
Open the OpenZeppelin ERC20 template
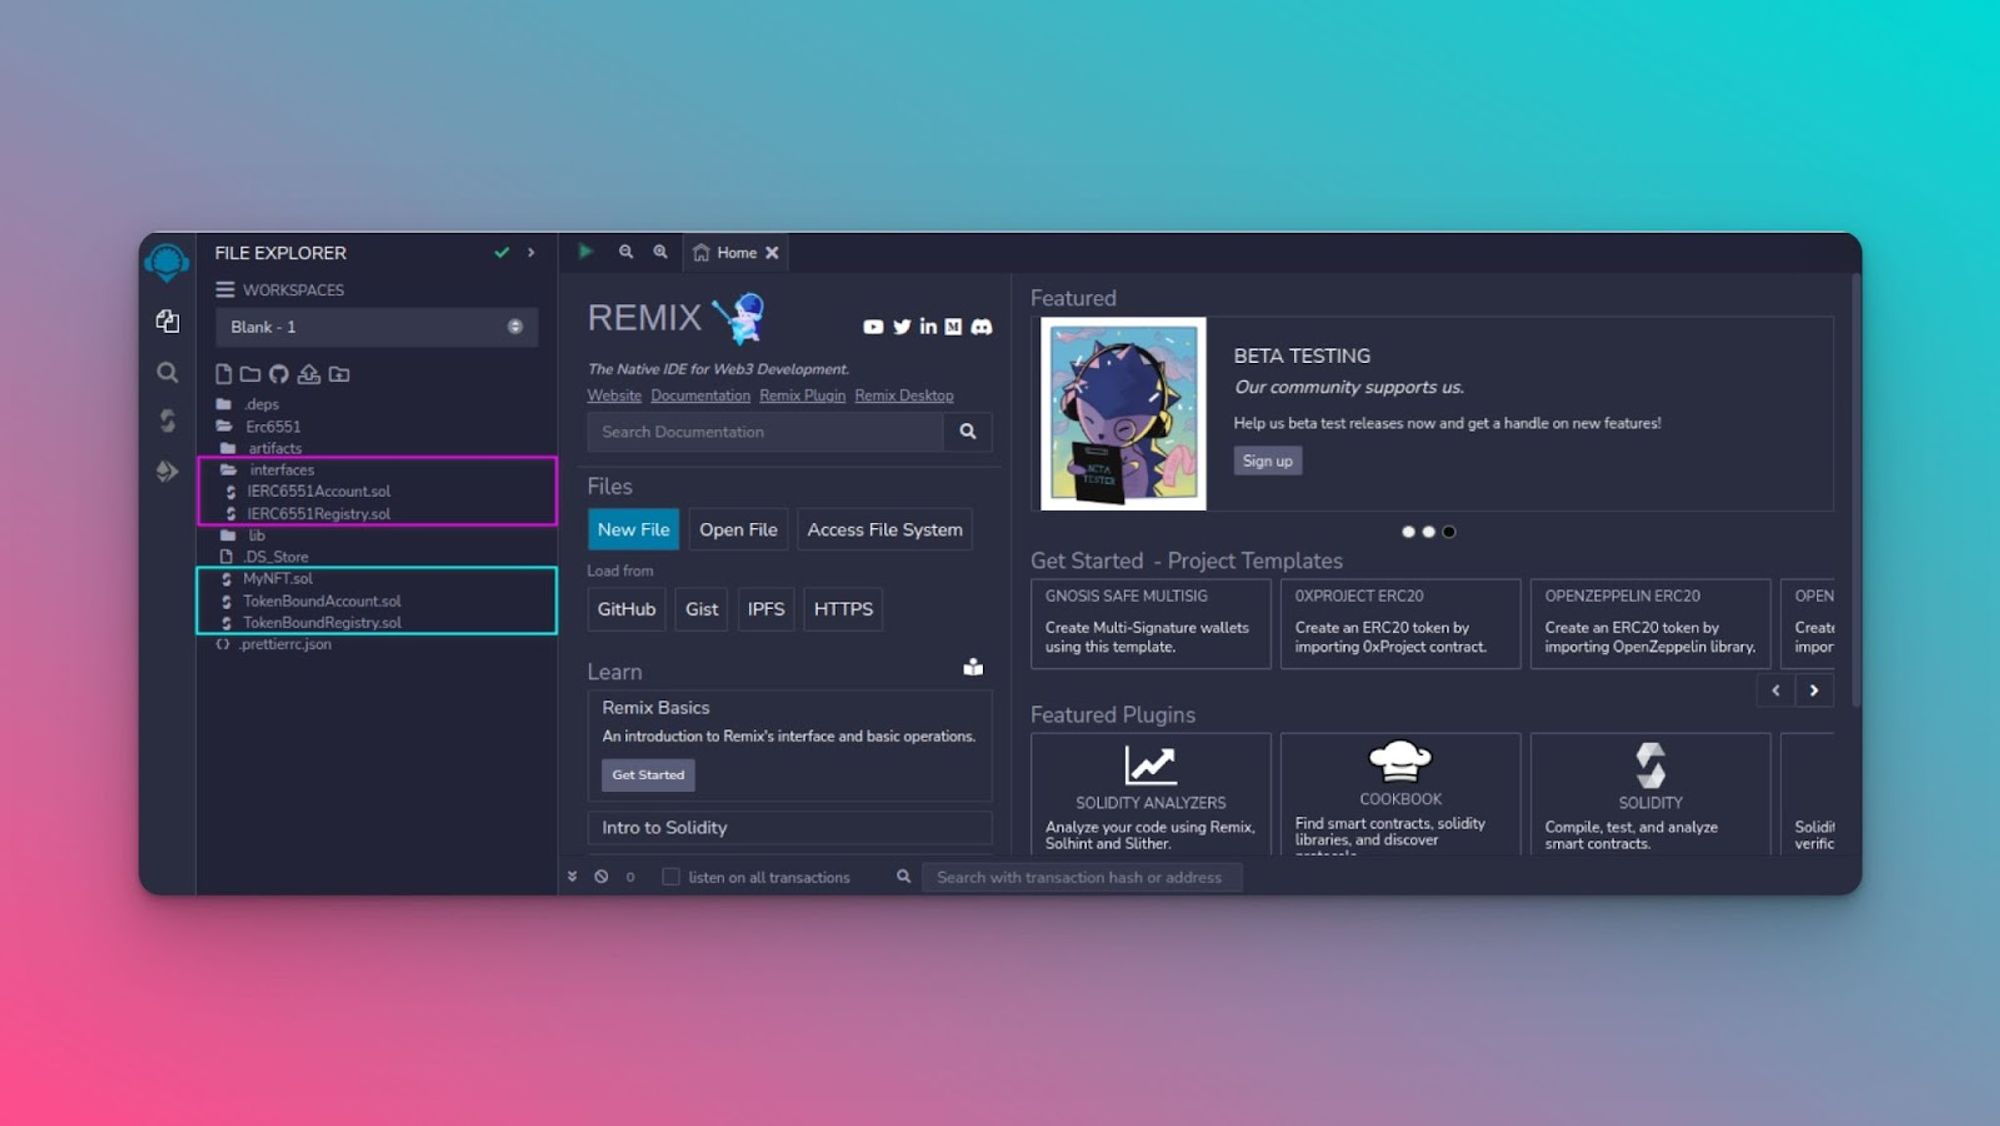1650,624
